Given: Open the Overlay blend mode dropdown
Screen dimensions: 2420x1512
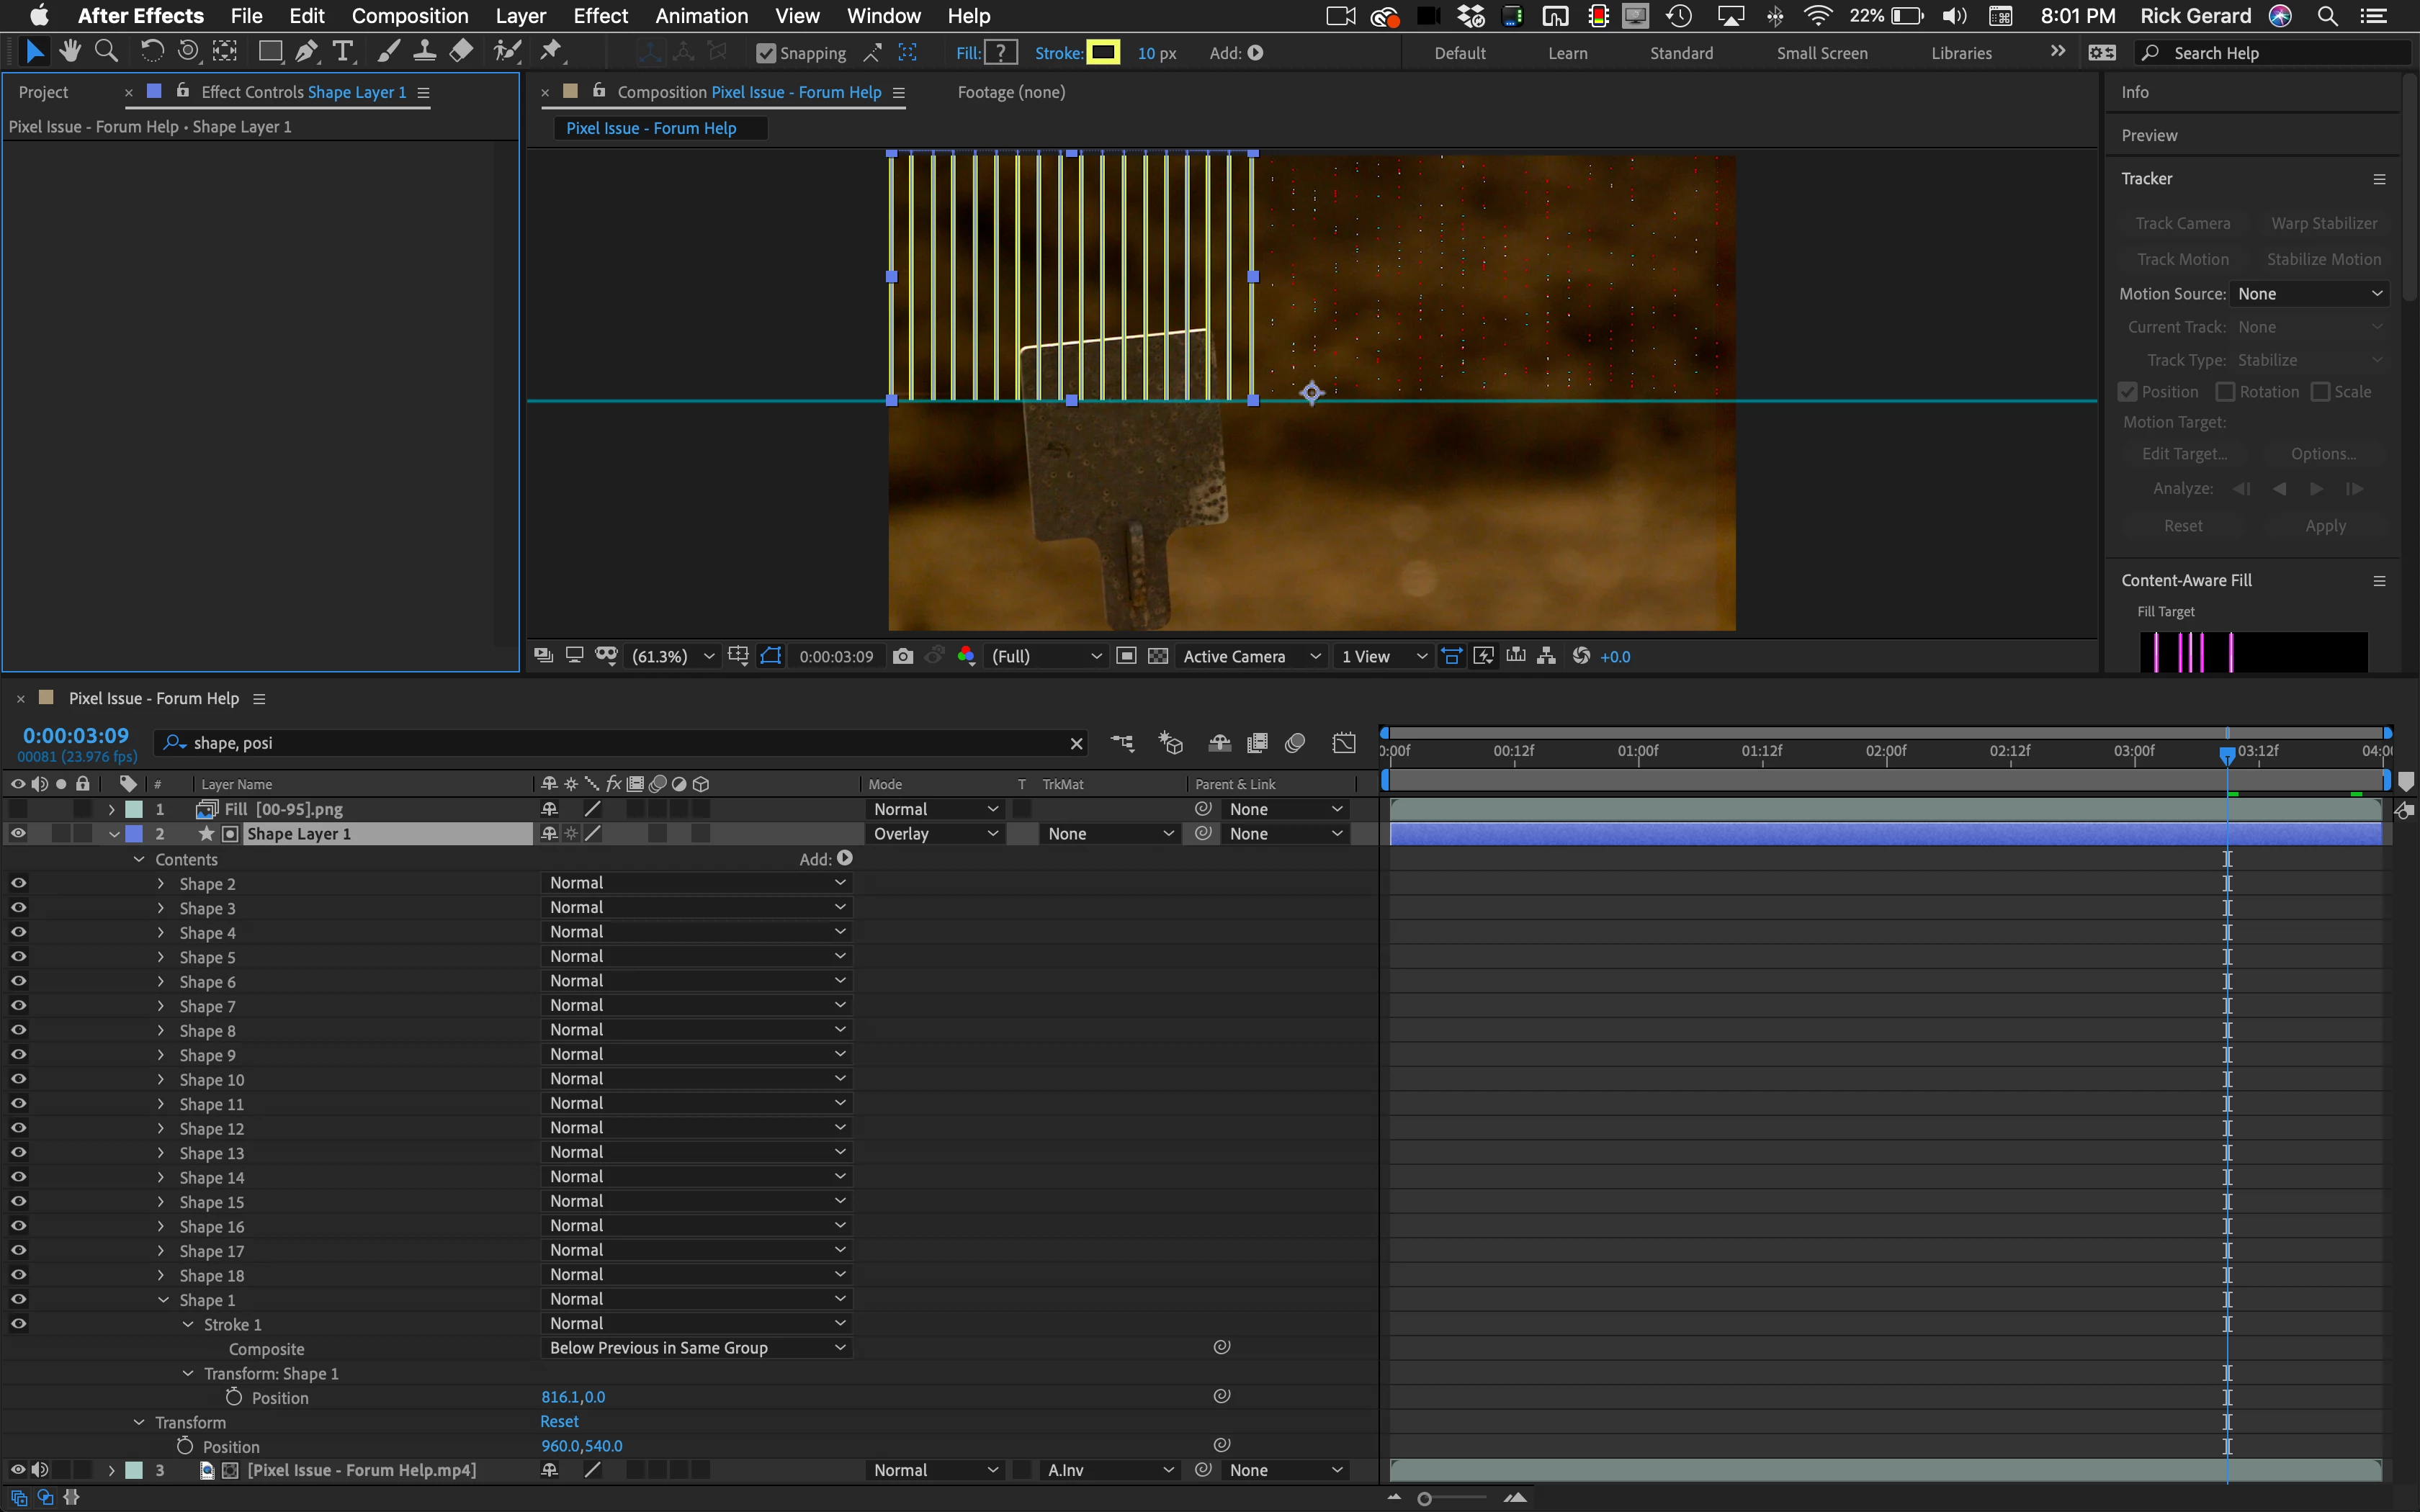Looking at the screenshot, I should click(x=934, y=834).
